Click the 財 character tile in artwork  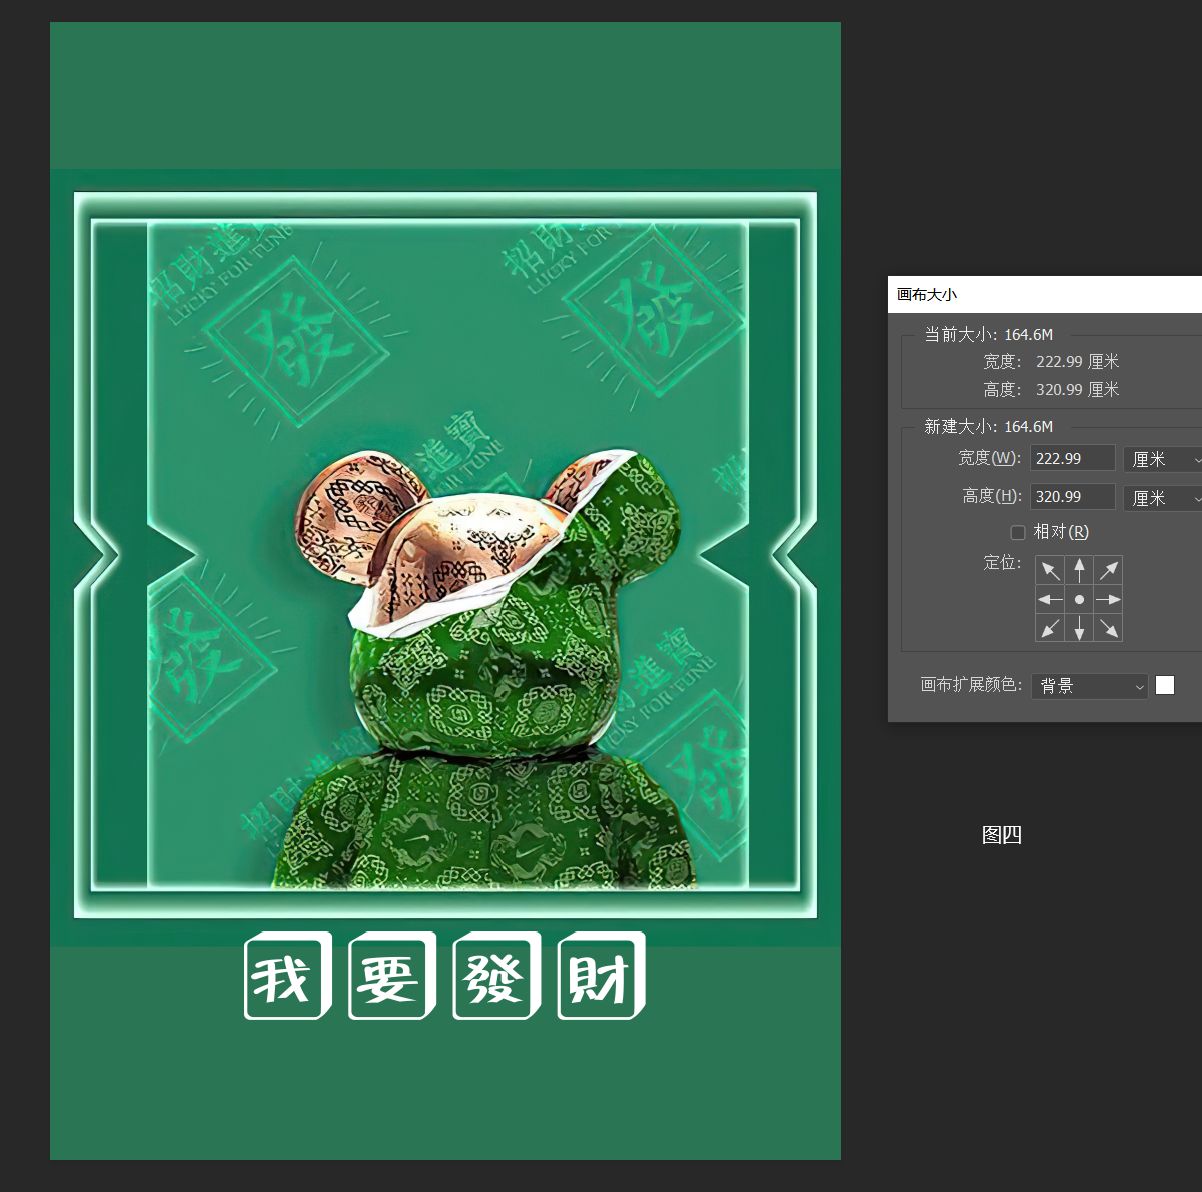point(601,976)
